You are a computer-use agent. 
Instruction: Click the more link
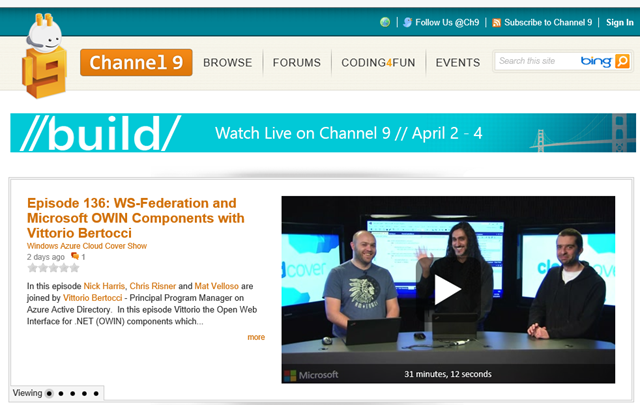[256, 337]
